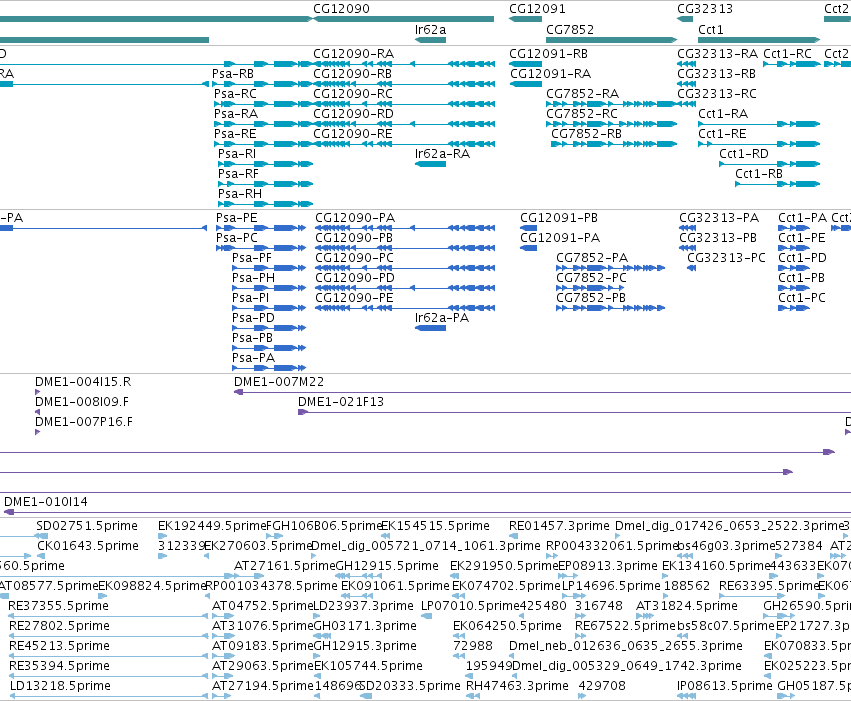851x701 pixels.
Task: Click the feature glyph under CG12091-PA
Action: 529,248
